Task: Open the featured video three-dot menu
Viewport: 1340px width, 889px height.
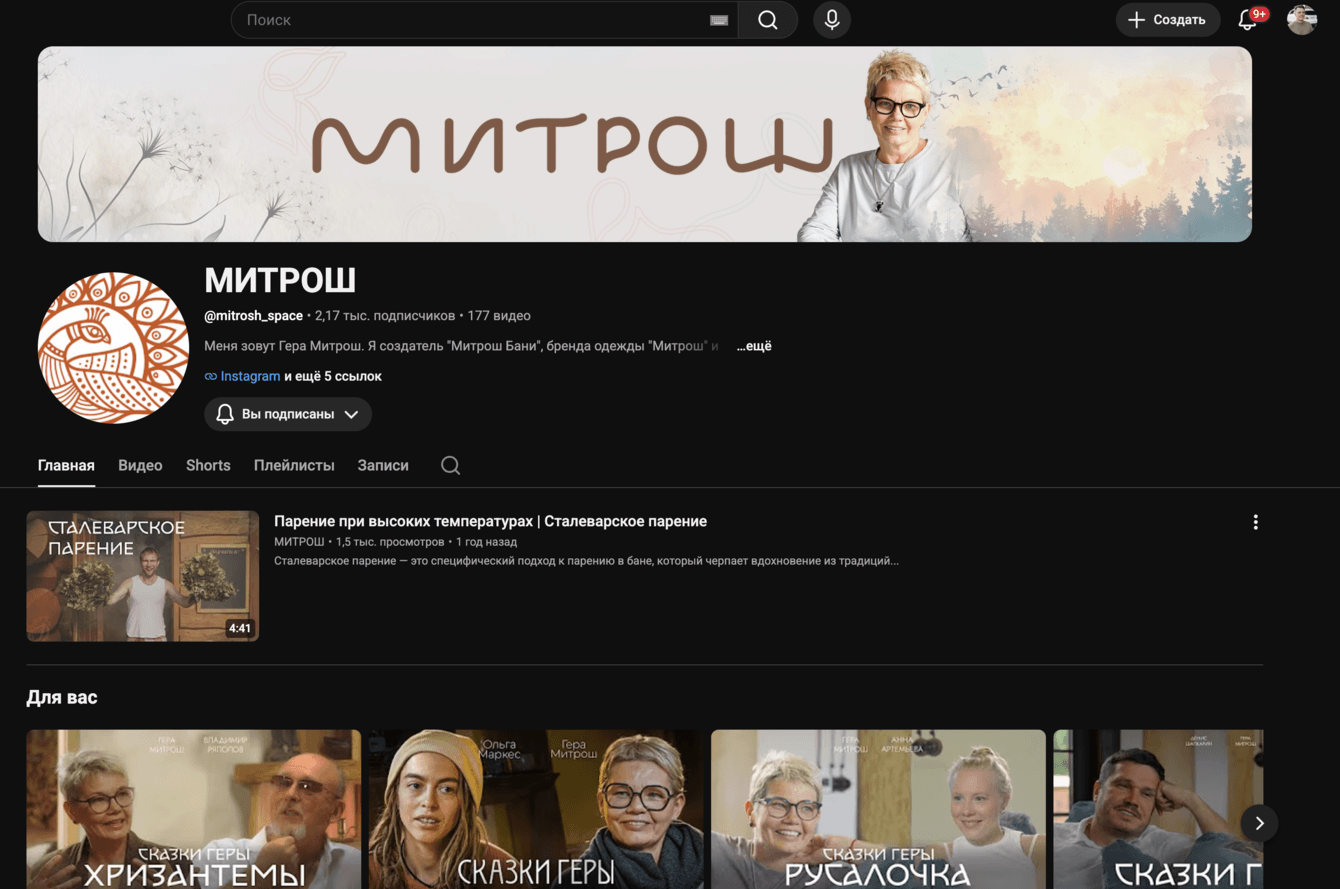Action: coord(1255,522)
